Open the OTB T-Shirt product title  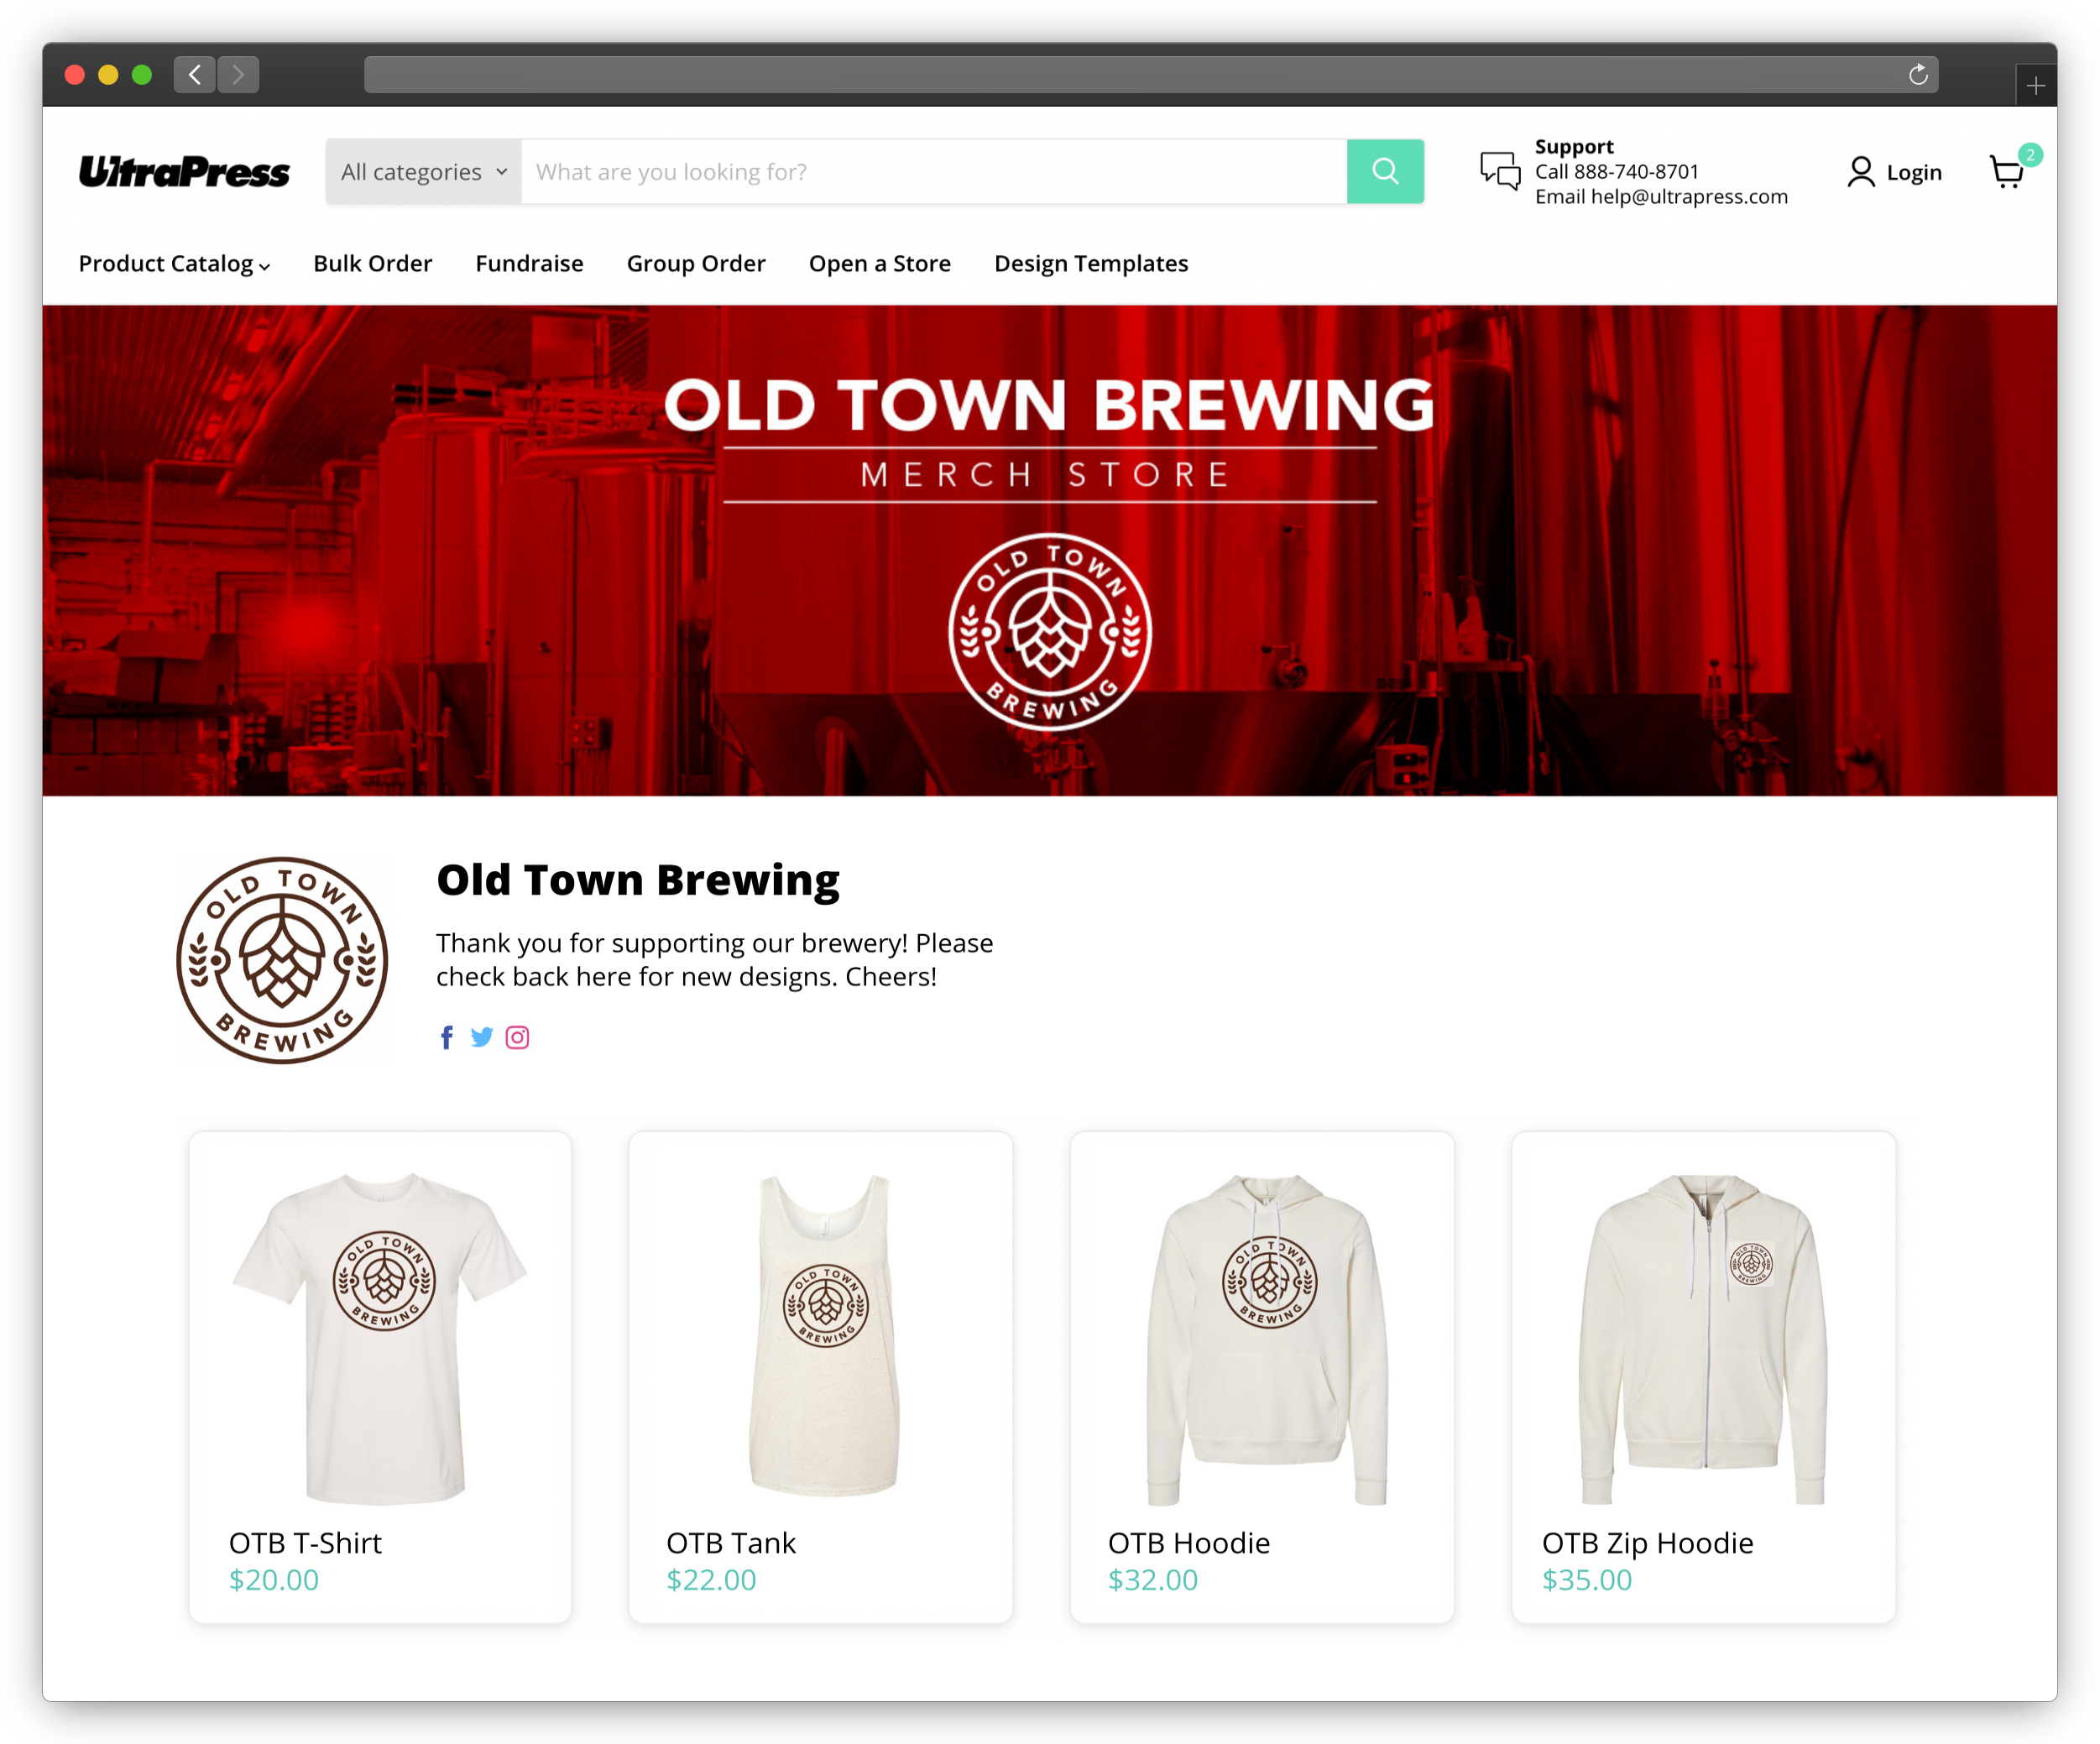pos(305,1543)
